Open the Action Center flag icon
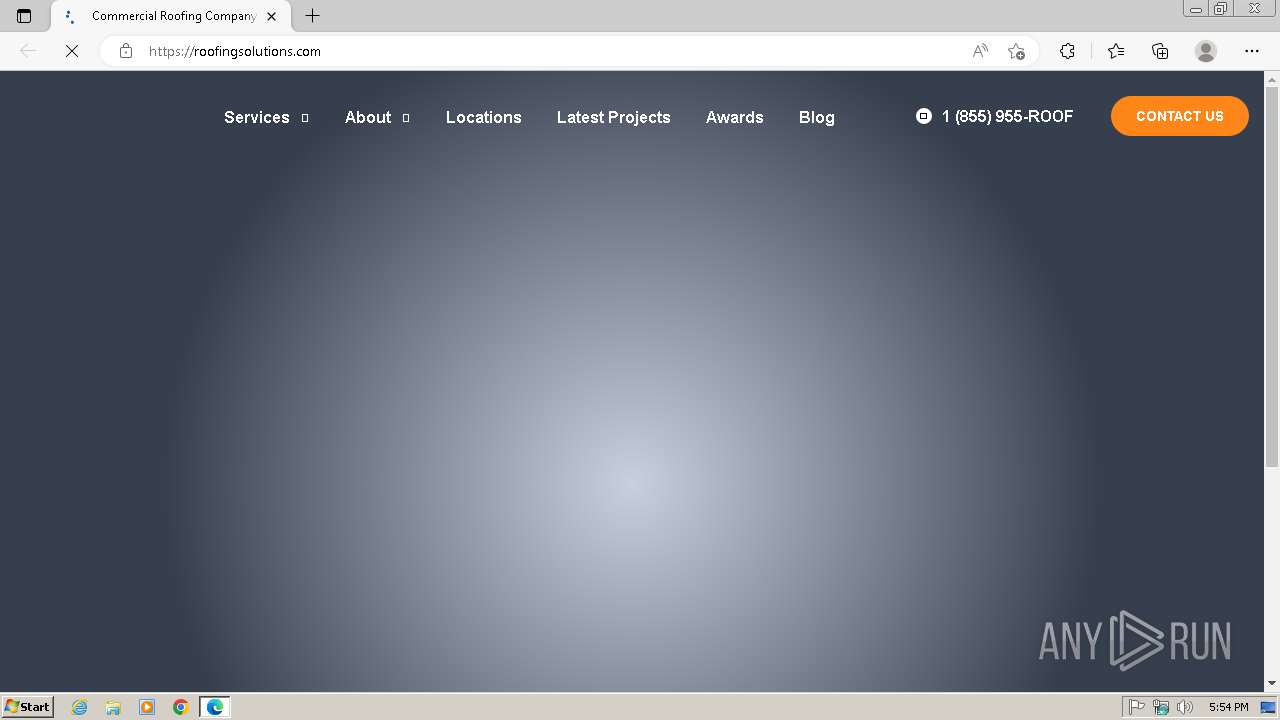 1137,707
